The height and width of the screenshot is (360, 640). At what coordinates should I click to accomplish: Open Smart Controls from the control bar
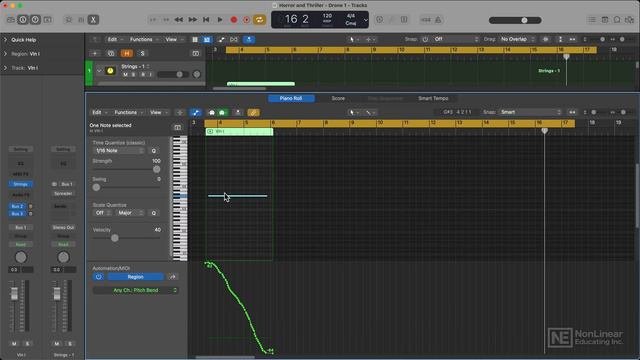(x=69, y=20)
